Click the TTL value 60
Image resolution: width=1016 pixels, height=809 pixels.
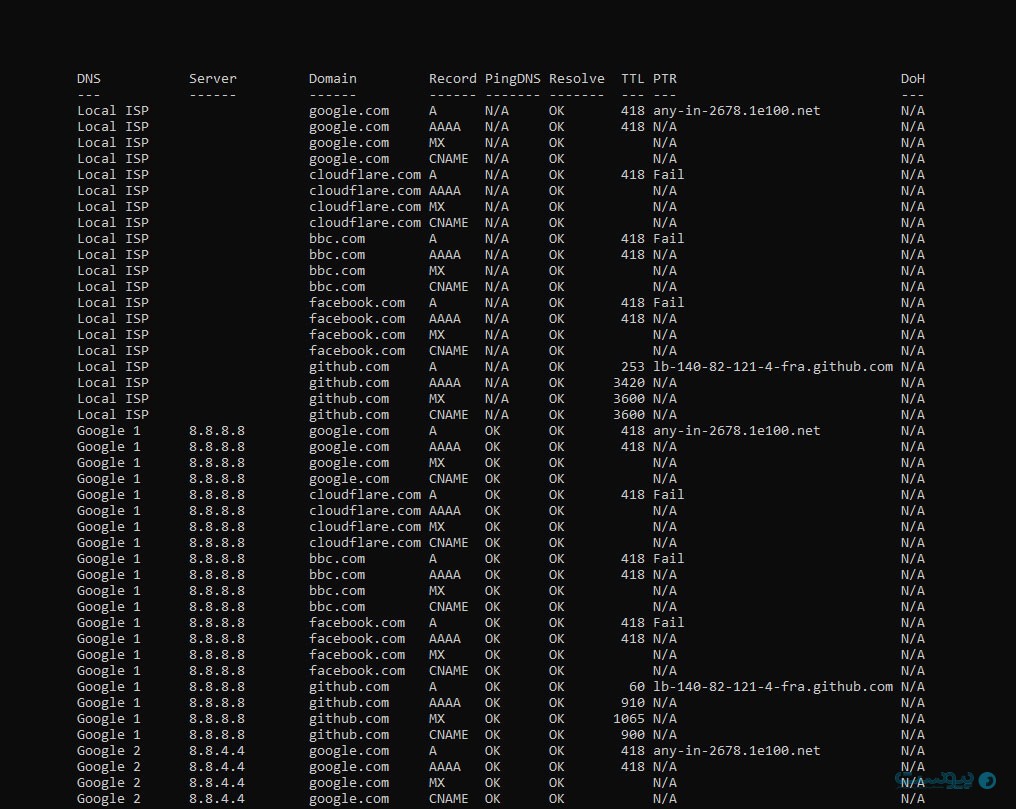pyautogui.click(x=636, y=687)
